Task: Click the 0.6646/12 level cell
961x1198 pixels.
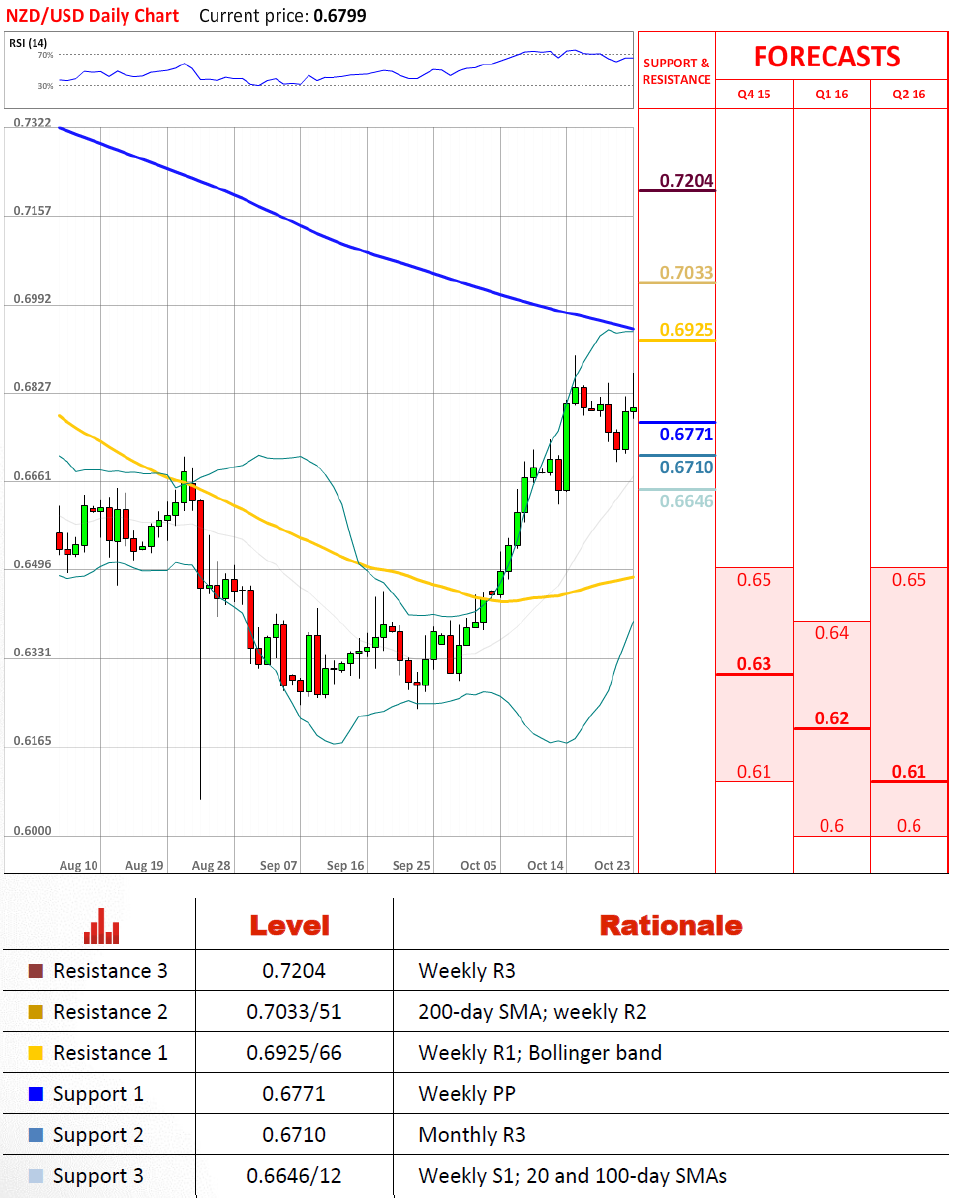Action: pyautogui.click(x=294, y=1176)
